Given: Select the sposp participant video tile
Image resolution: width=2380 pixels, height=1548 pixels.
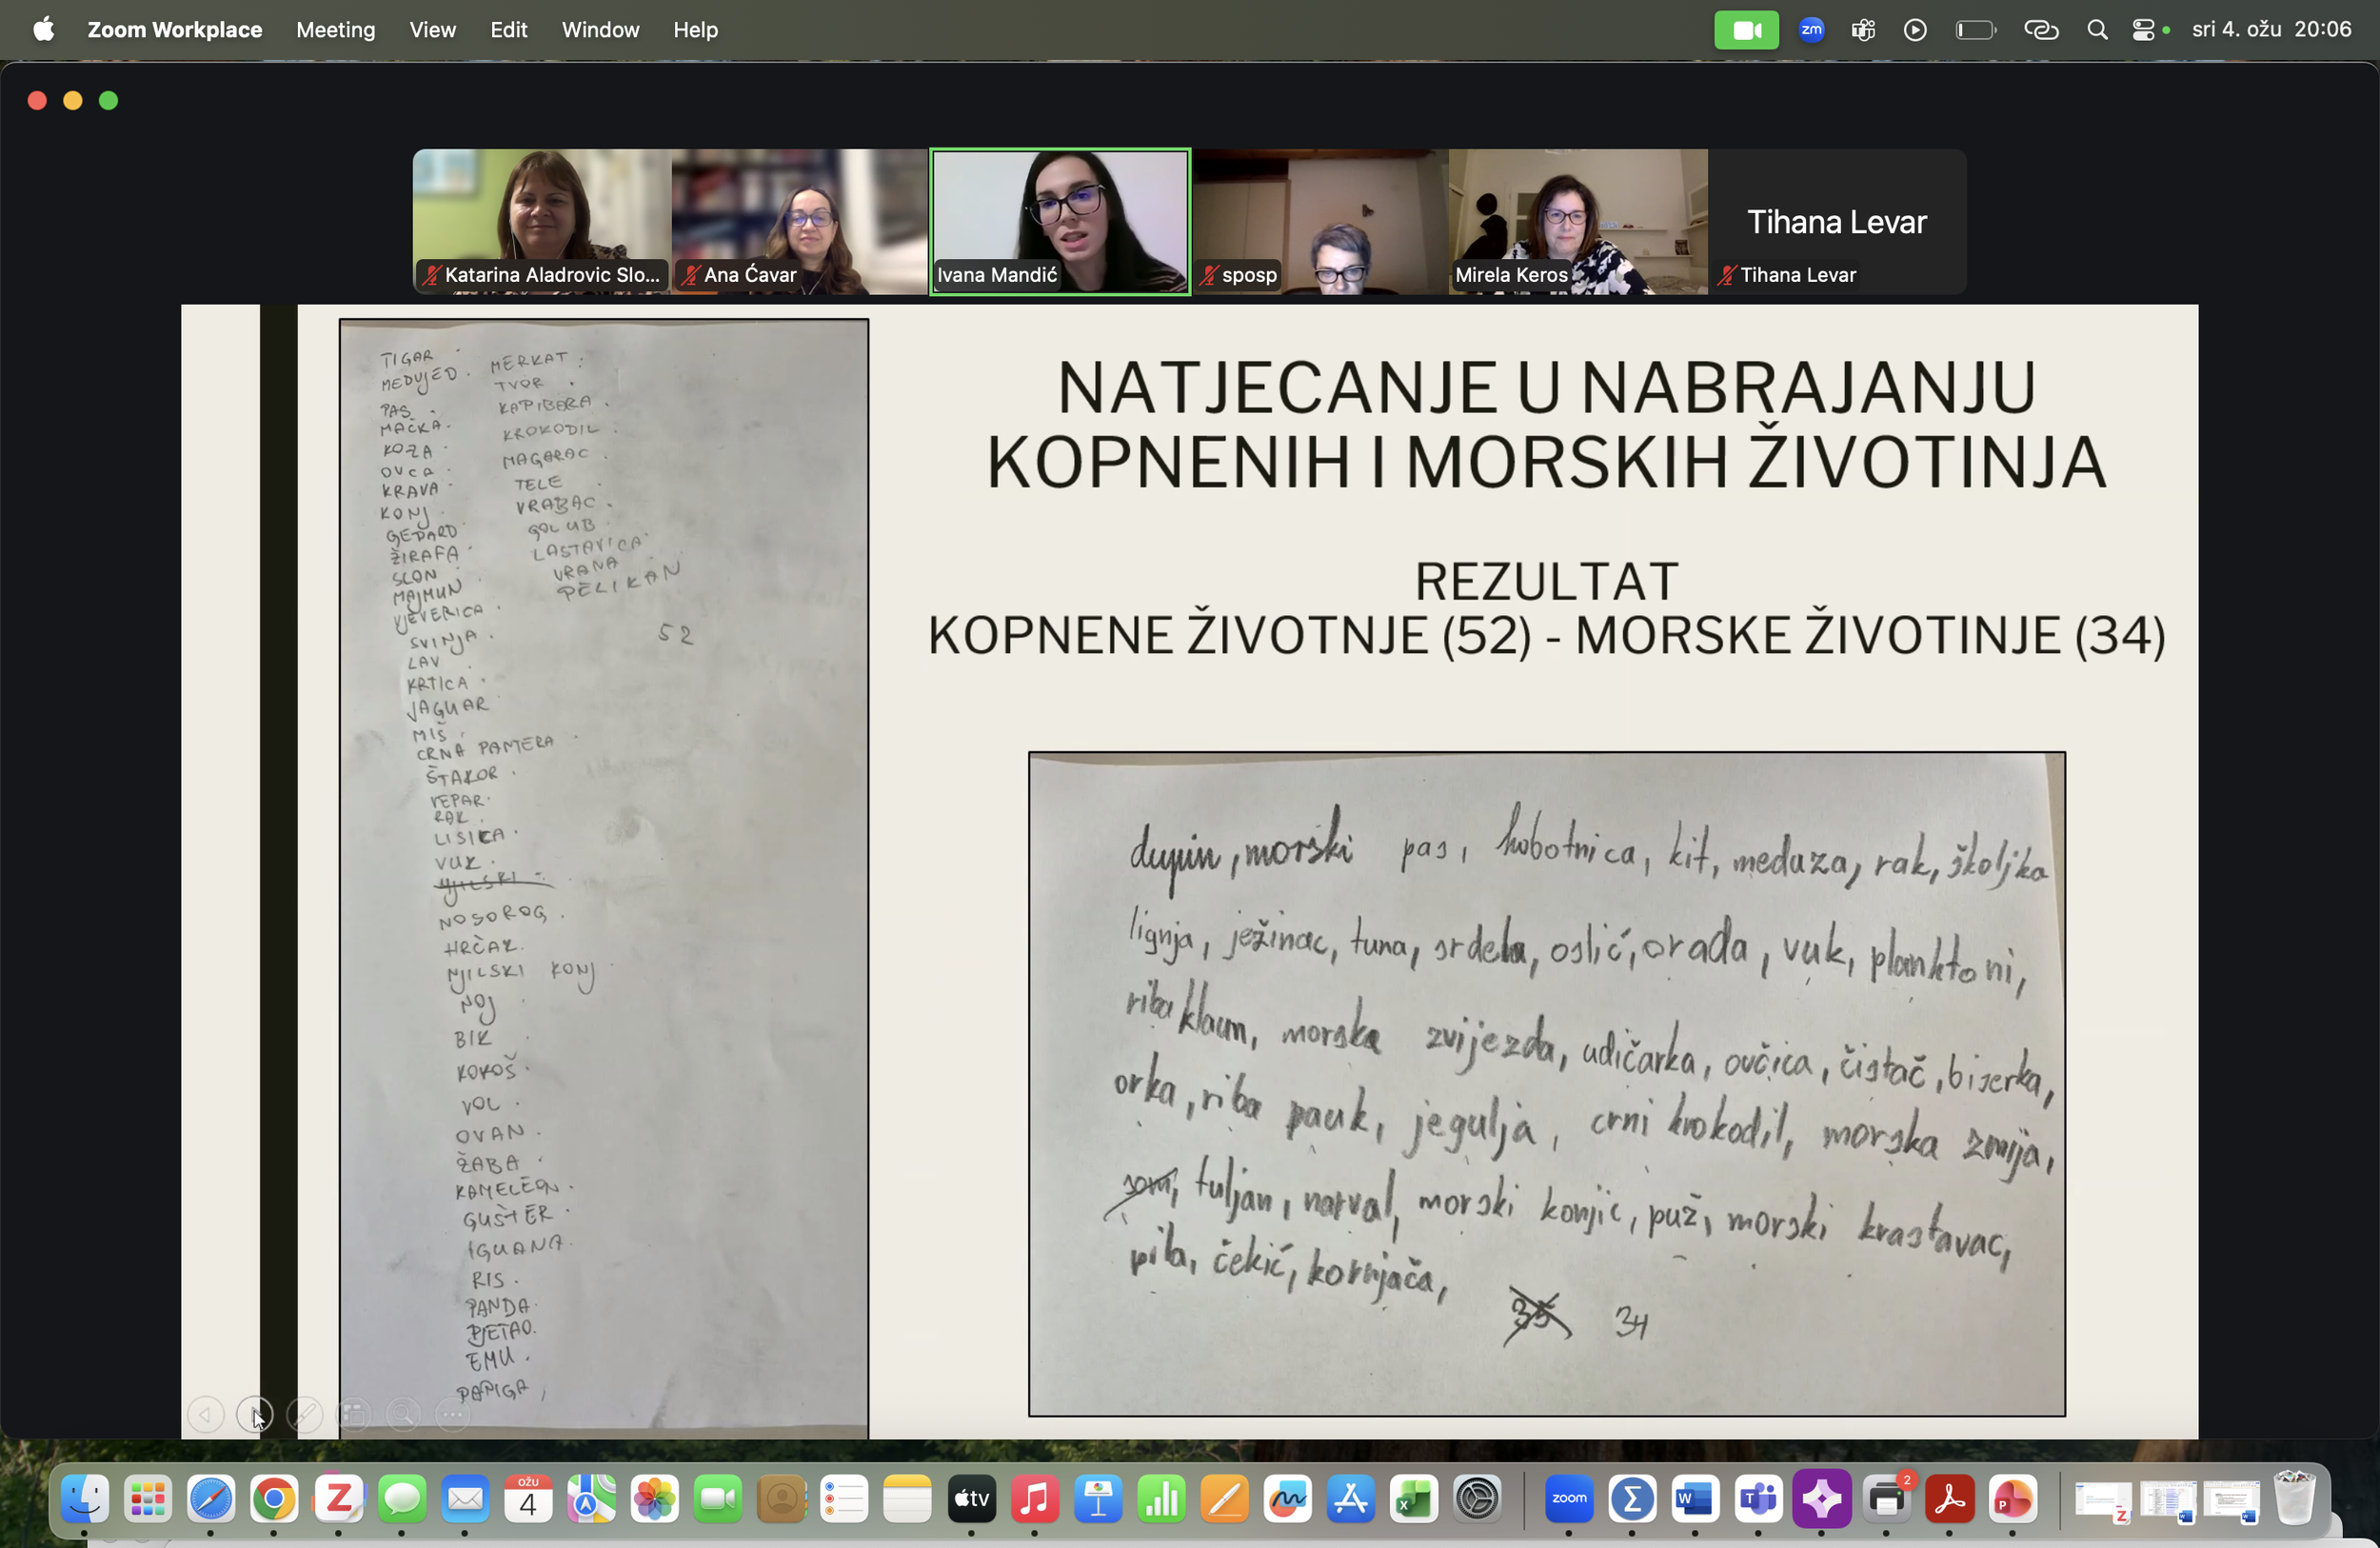Looking at the screenshot, I should [x=1320, y=222].
